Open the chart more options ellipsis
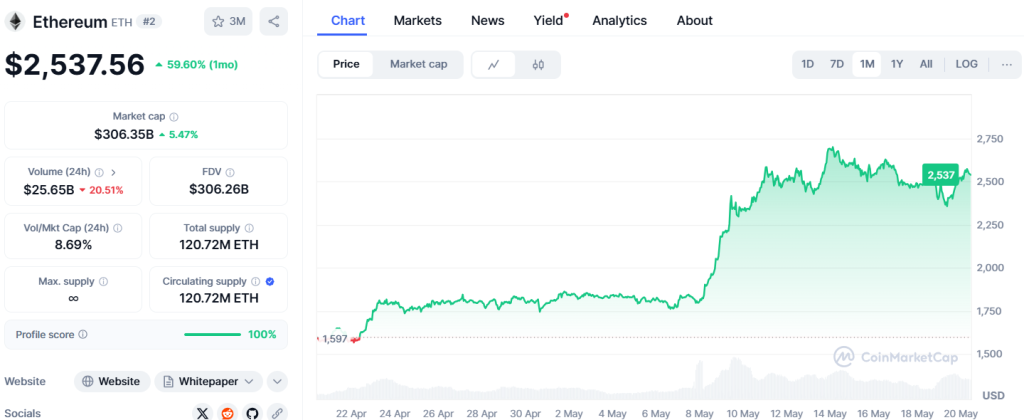 click(x=1006, y=65)
